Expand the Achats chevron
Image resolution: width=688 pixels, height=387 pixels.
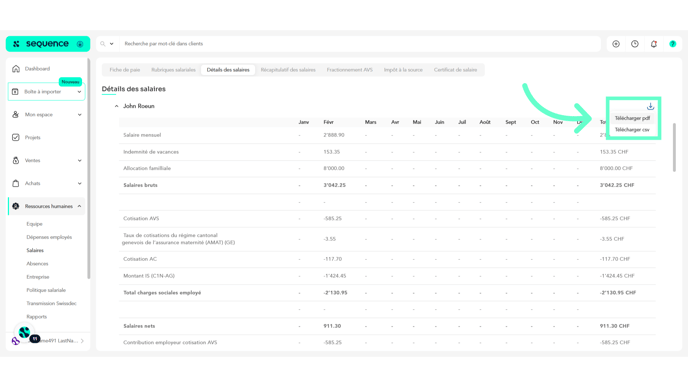[79, 183]
